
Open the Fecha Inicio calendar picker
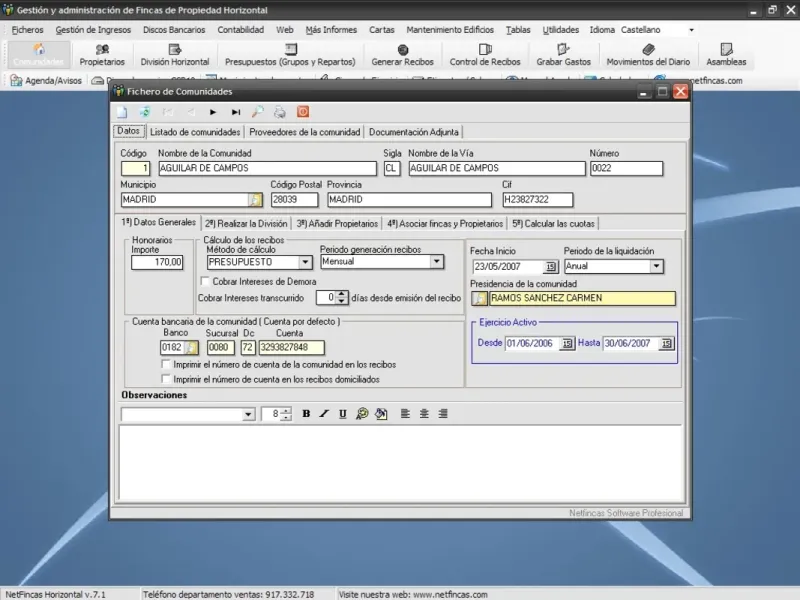(x=551, y=266)
